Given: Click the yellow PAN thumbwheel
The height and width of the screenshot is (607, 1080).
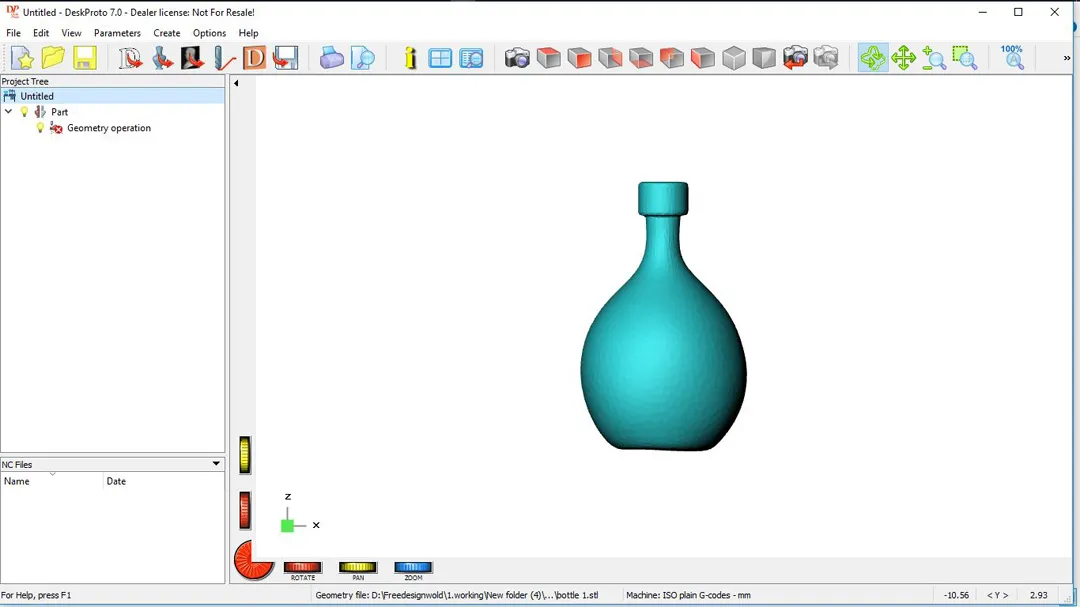Looking at the screenshot, I should [357, 567].
